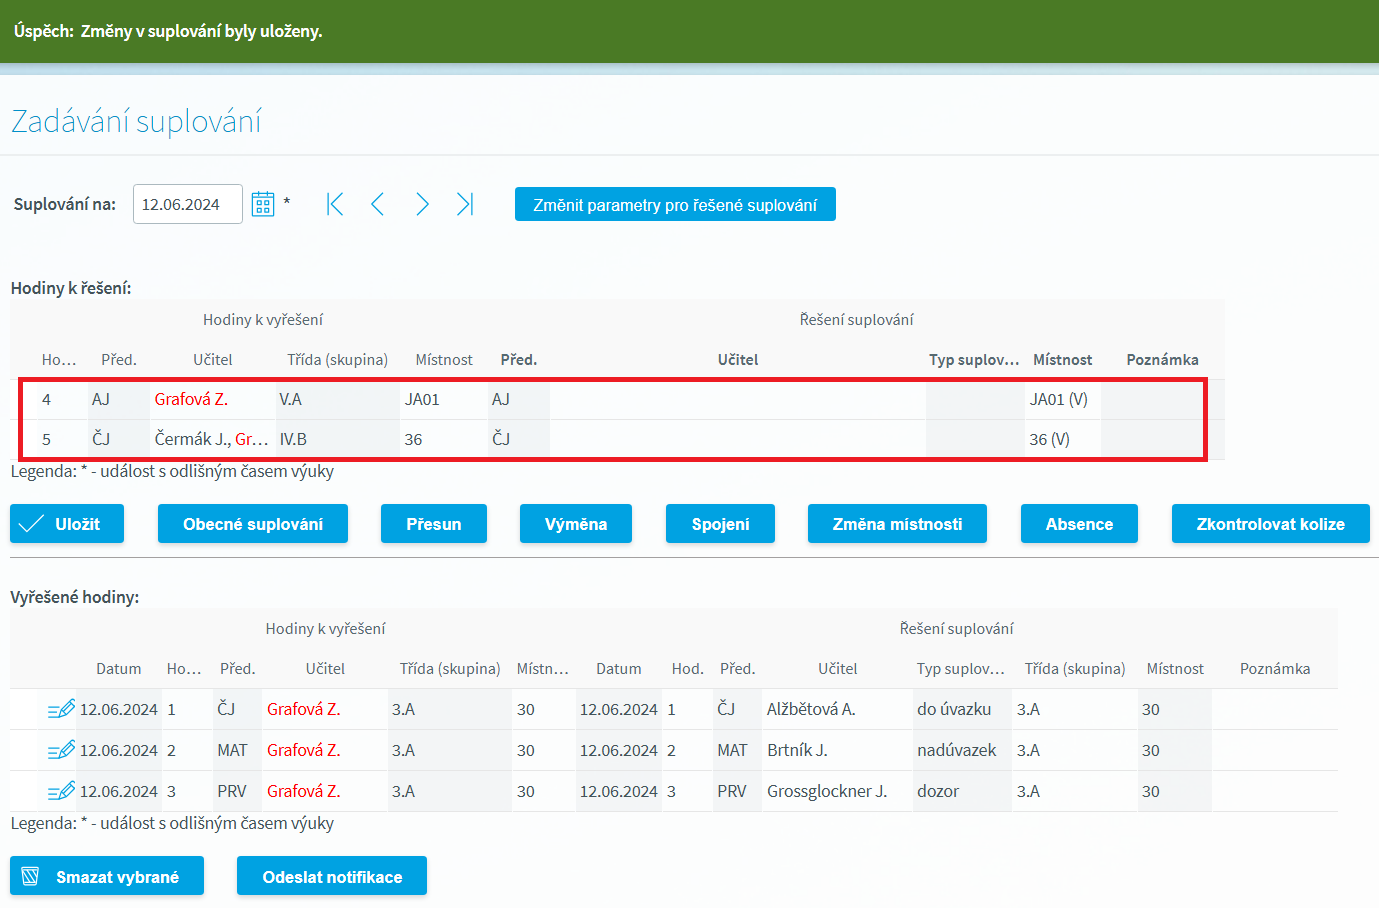Click substitute teacher Grossglockner J.
The image size is (1379, 908).
(827, 791)
